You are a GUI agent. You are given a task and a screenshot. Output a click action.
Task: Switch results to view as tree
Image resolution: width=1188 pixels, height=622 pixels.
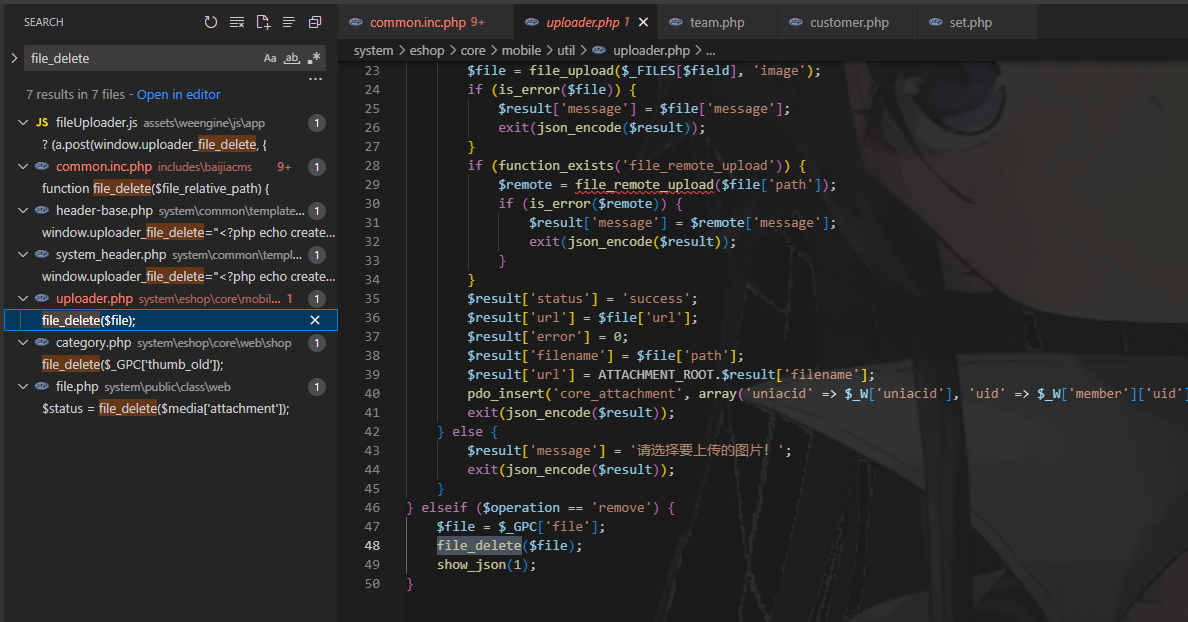289,22
